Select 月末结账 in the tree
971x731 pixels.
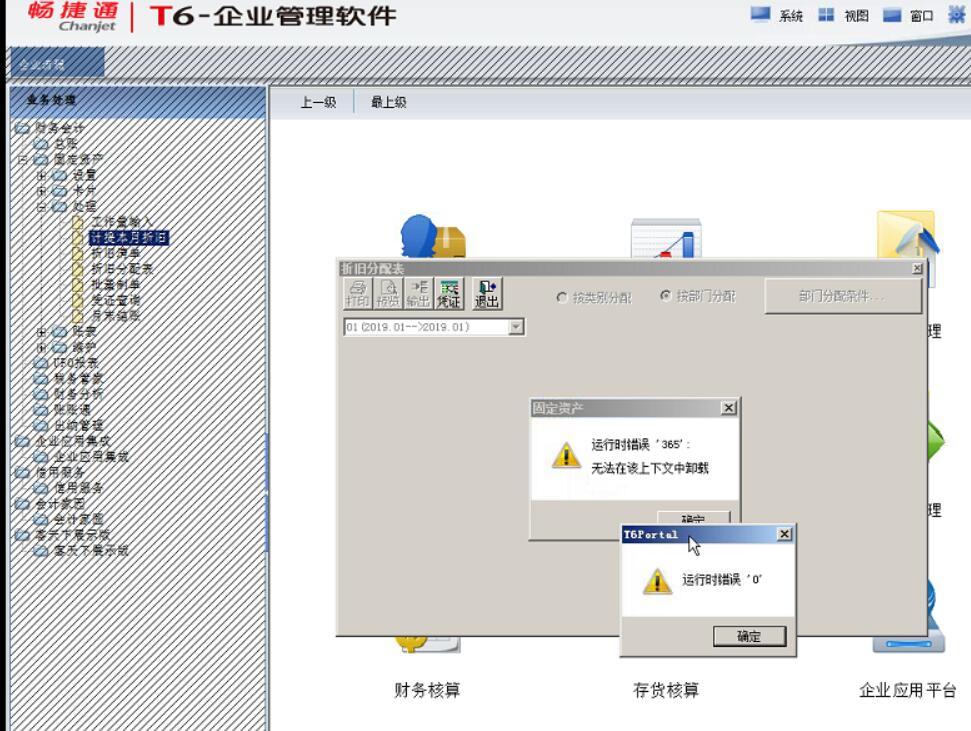click(115, 315)
